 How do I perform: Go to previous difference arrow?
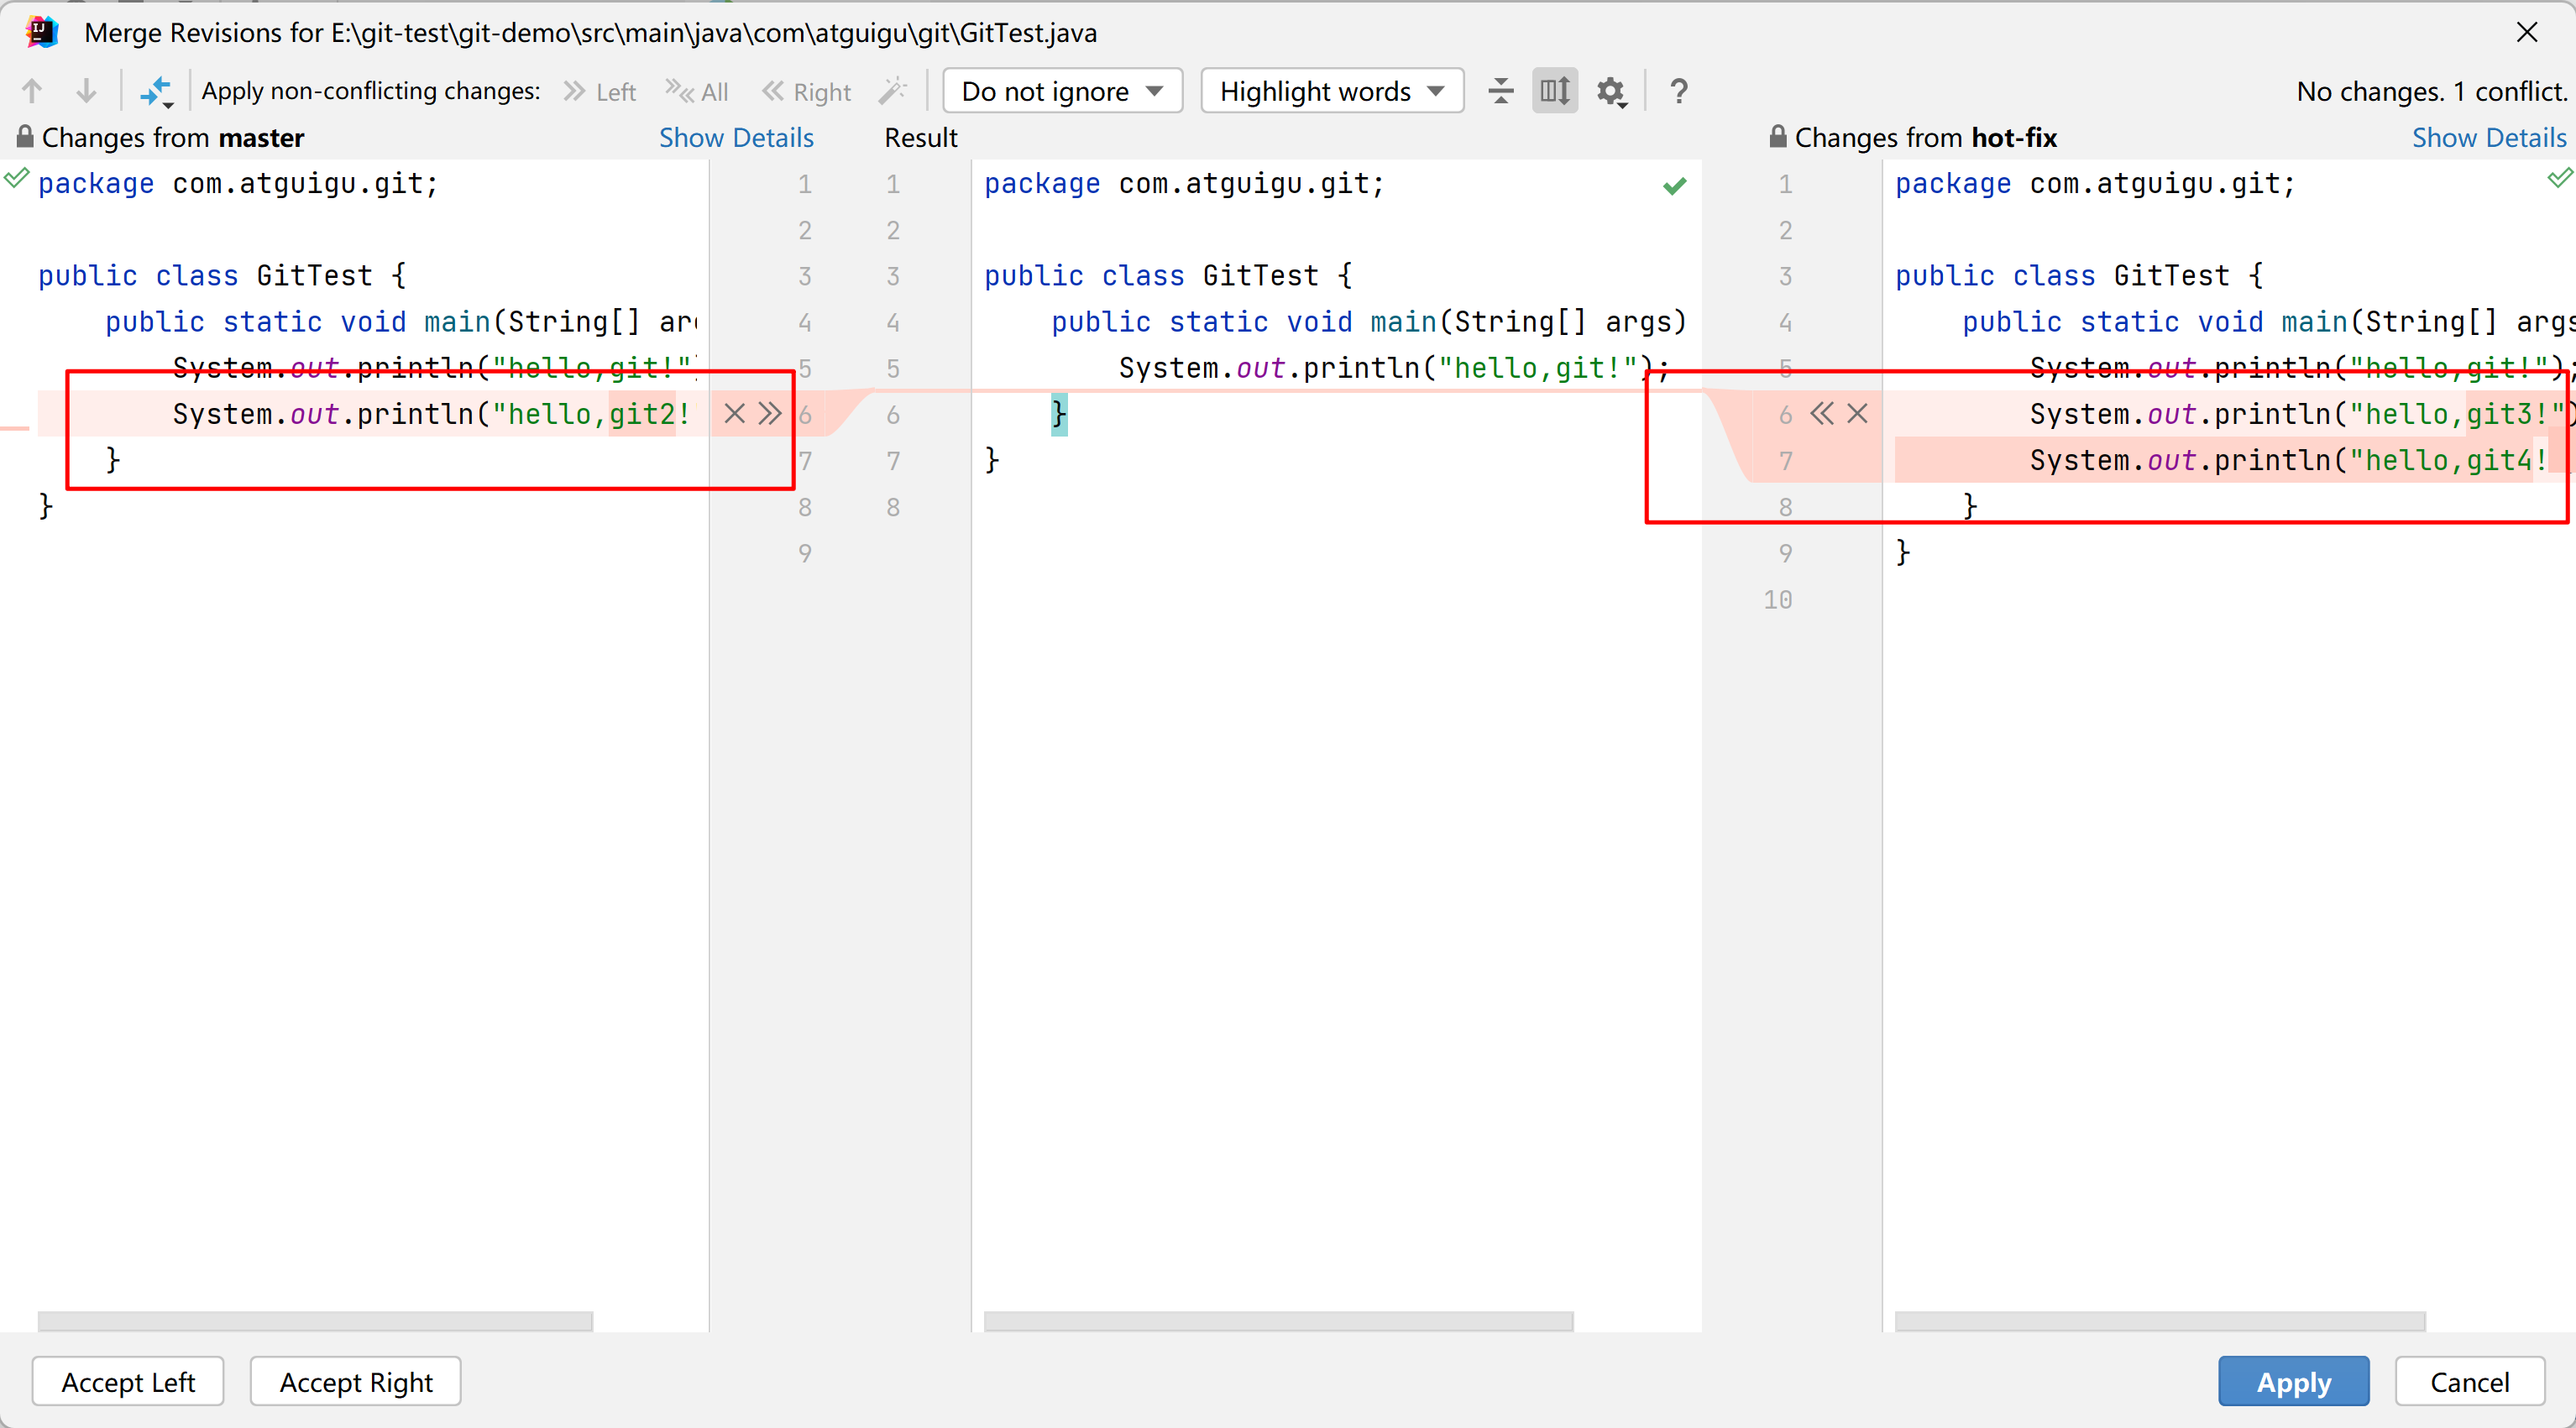coord(32,91)
